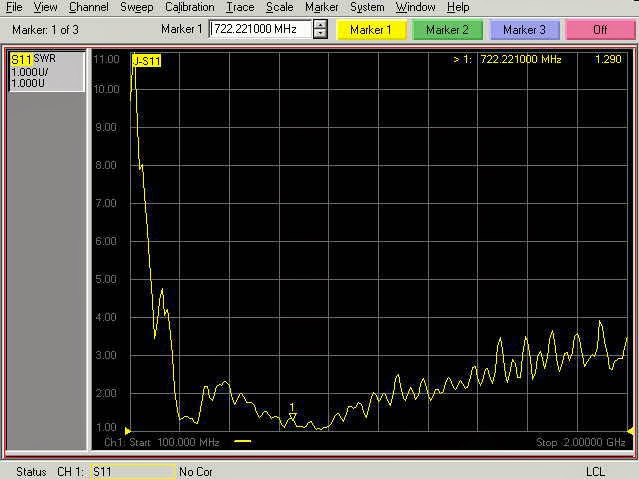Open the Marker menu
The height and width of the screenshot is (479, 639).
pyautogui.click(x=322, y=7)
